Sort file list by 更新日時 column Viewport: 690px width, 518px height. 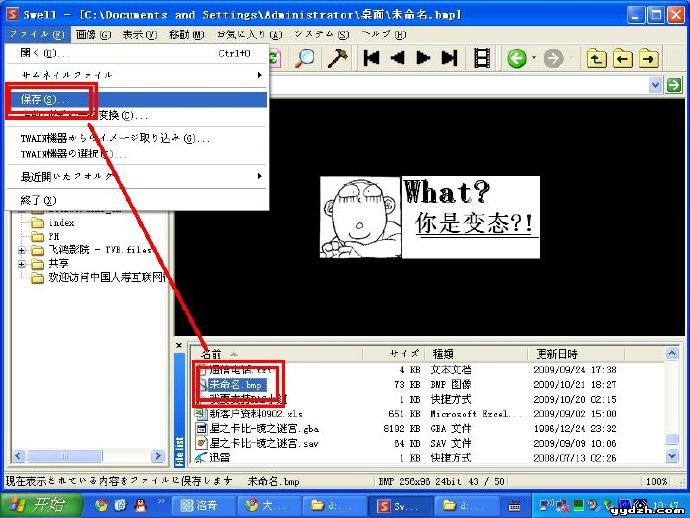[x=557, y=353]
